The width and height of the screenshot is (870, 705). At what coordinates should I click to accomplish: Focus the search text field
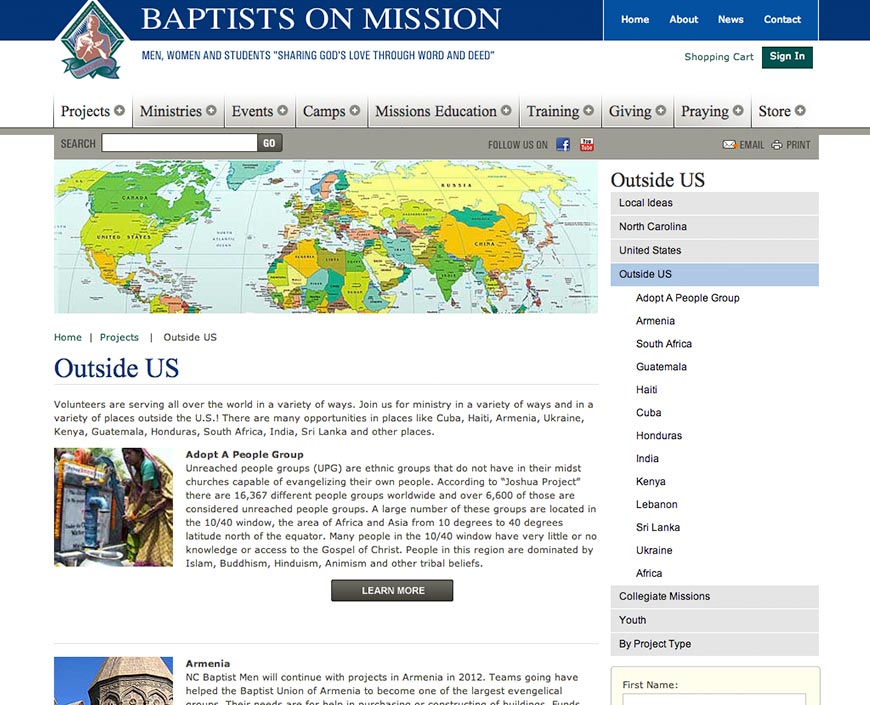tap(180, 143)
